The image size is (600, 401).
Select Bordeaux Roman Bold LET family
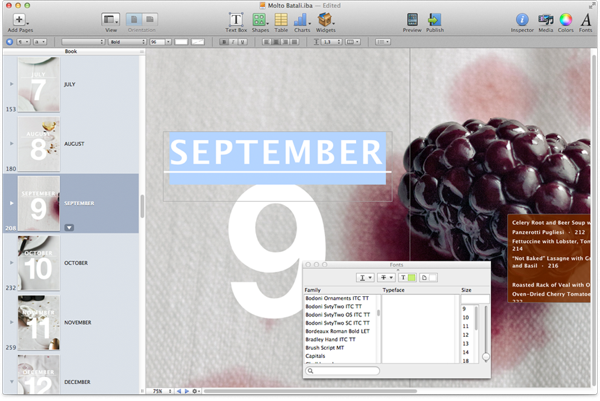click(337, 331)
